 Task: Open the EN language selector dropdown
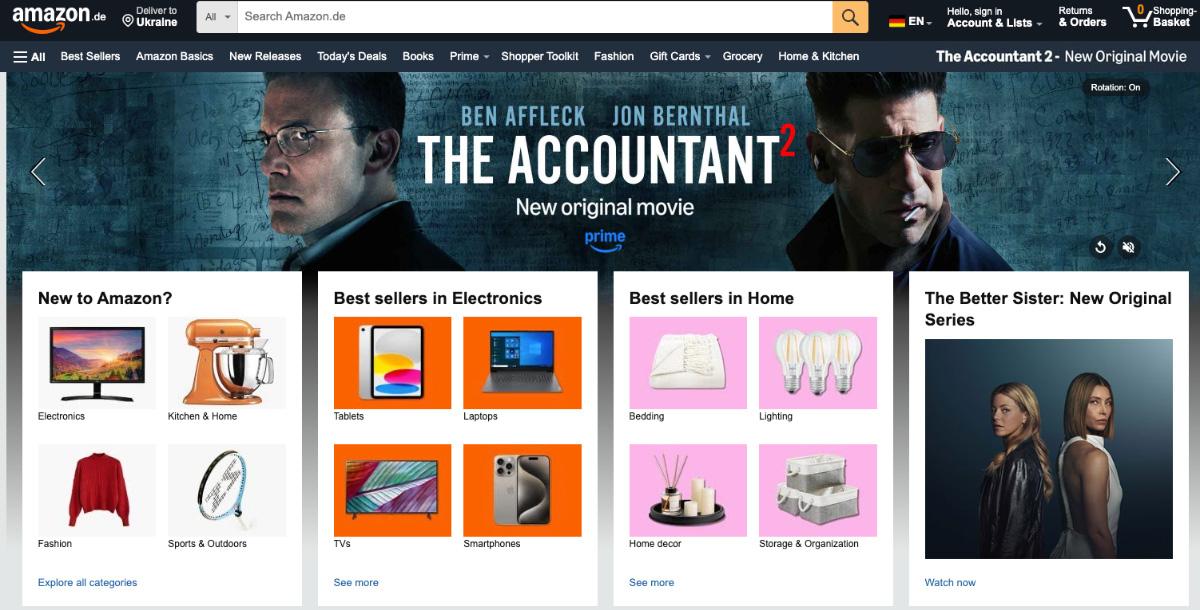(910, 21)
